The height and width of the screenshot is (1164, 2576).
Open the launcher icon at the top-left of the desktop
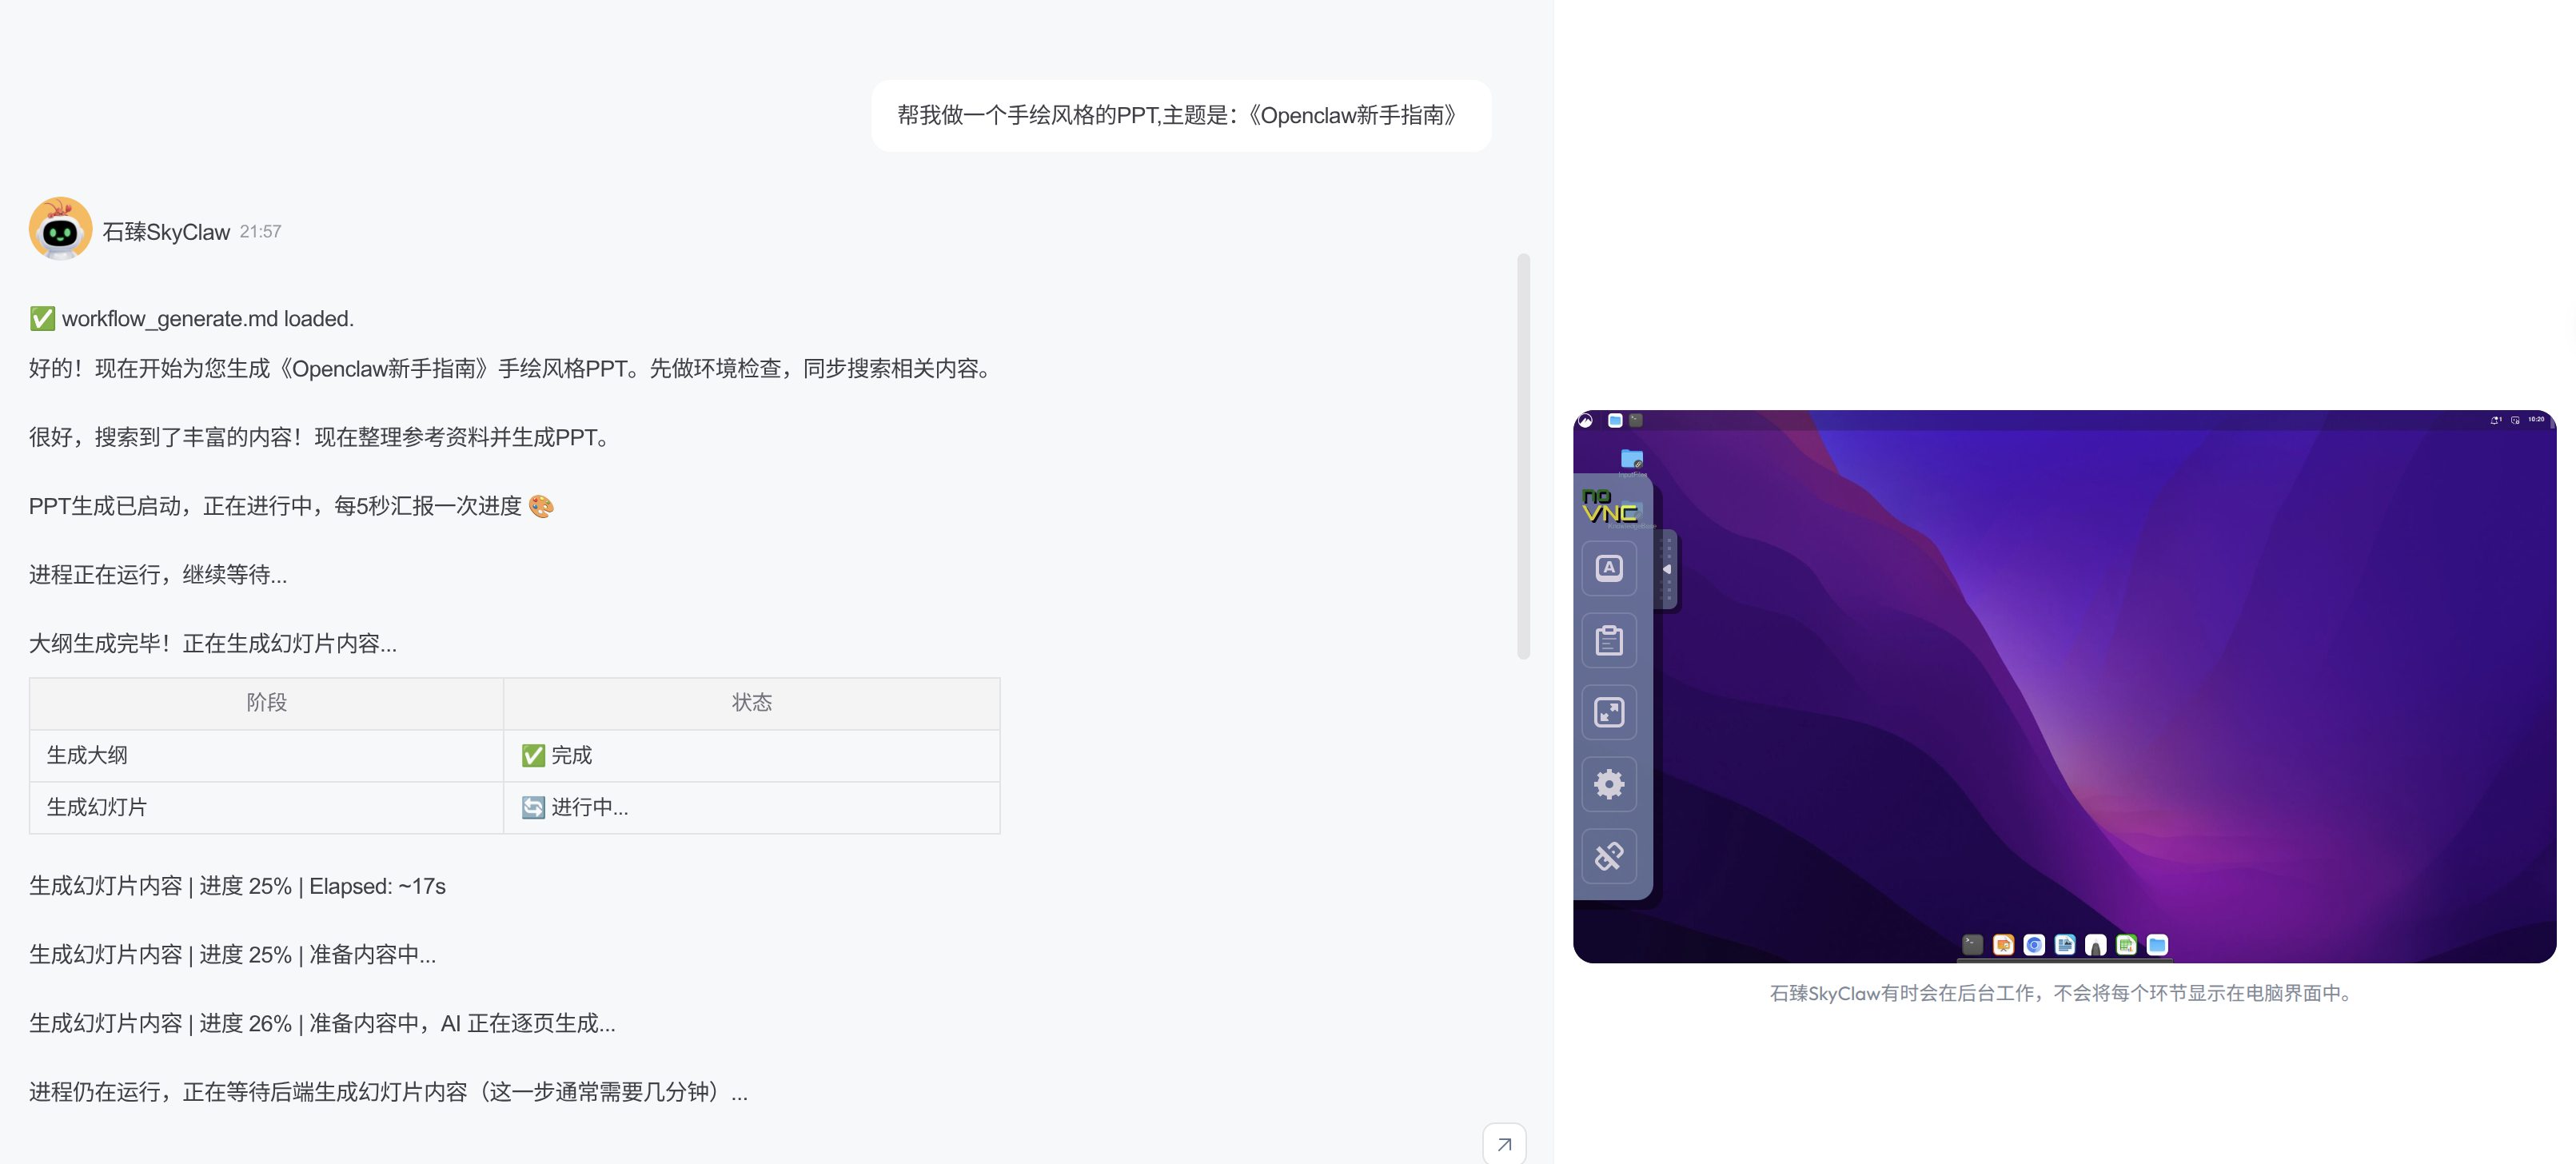click(1586, 421)
